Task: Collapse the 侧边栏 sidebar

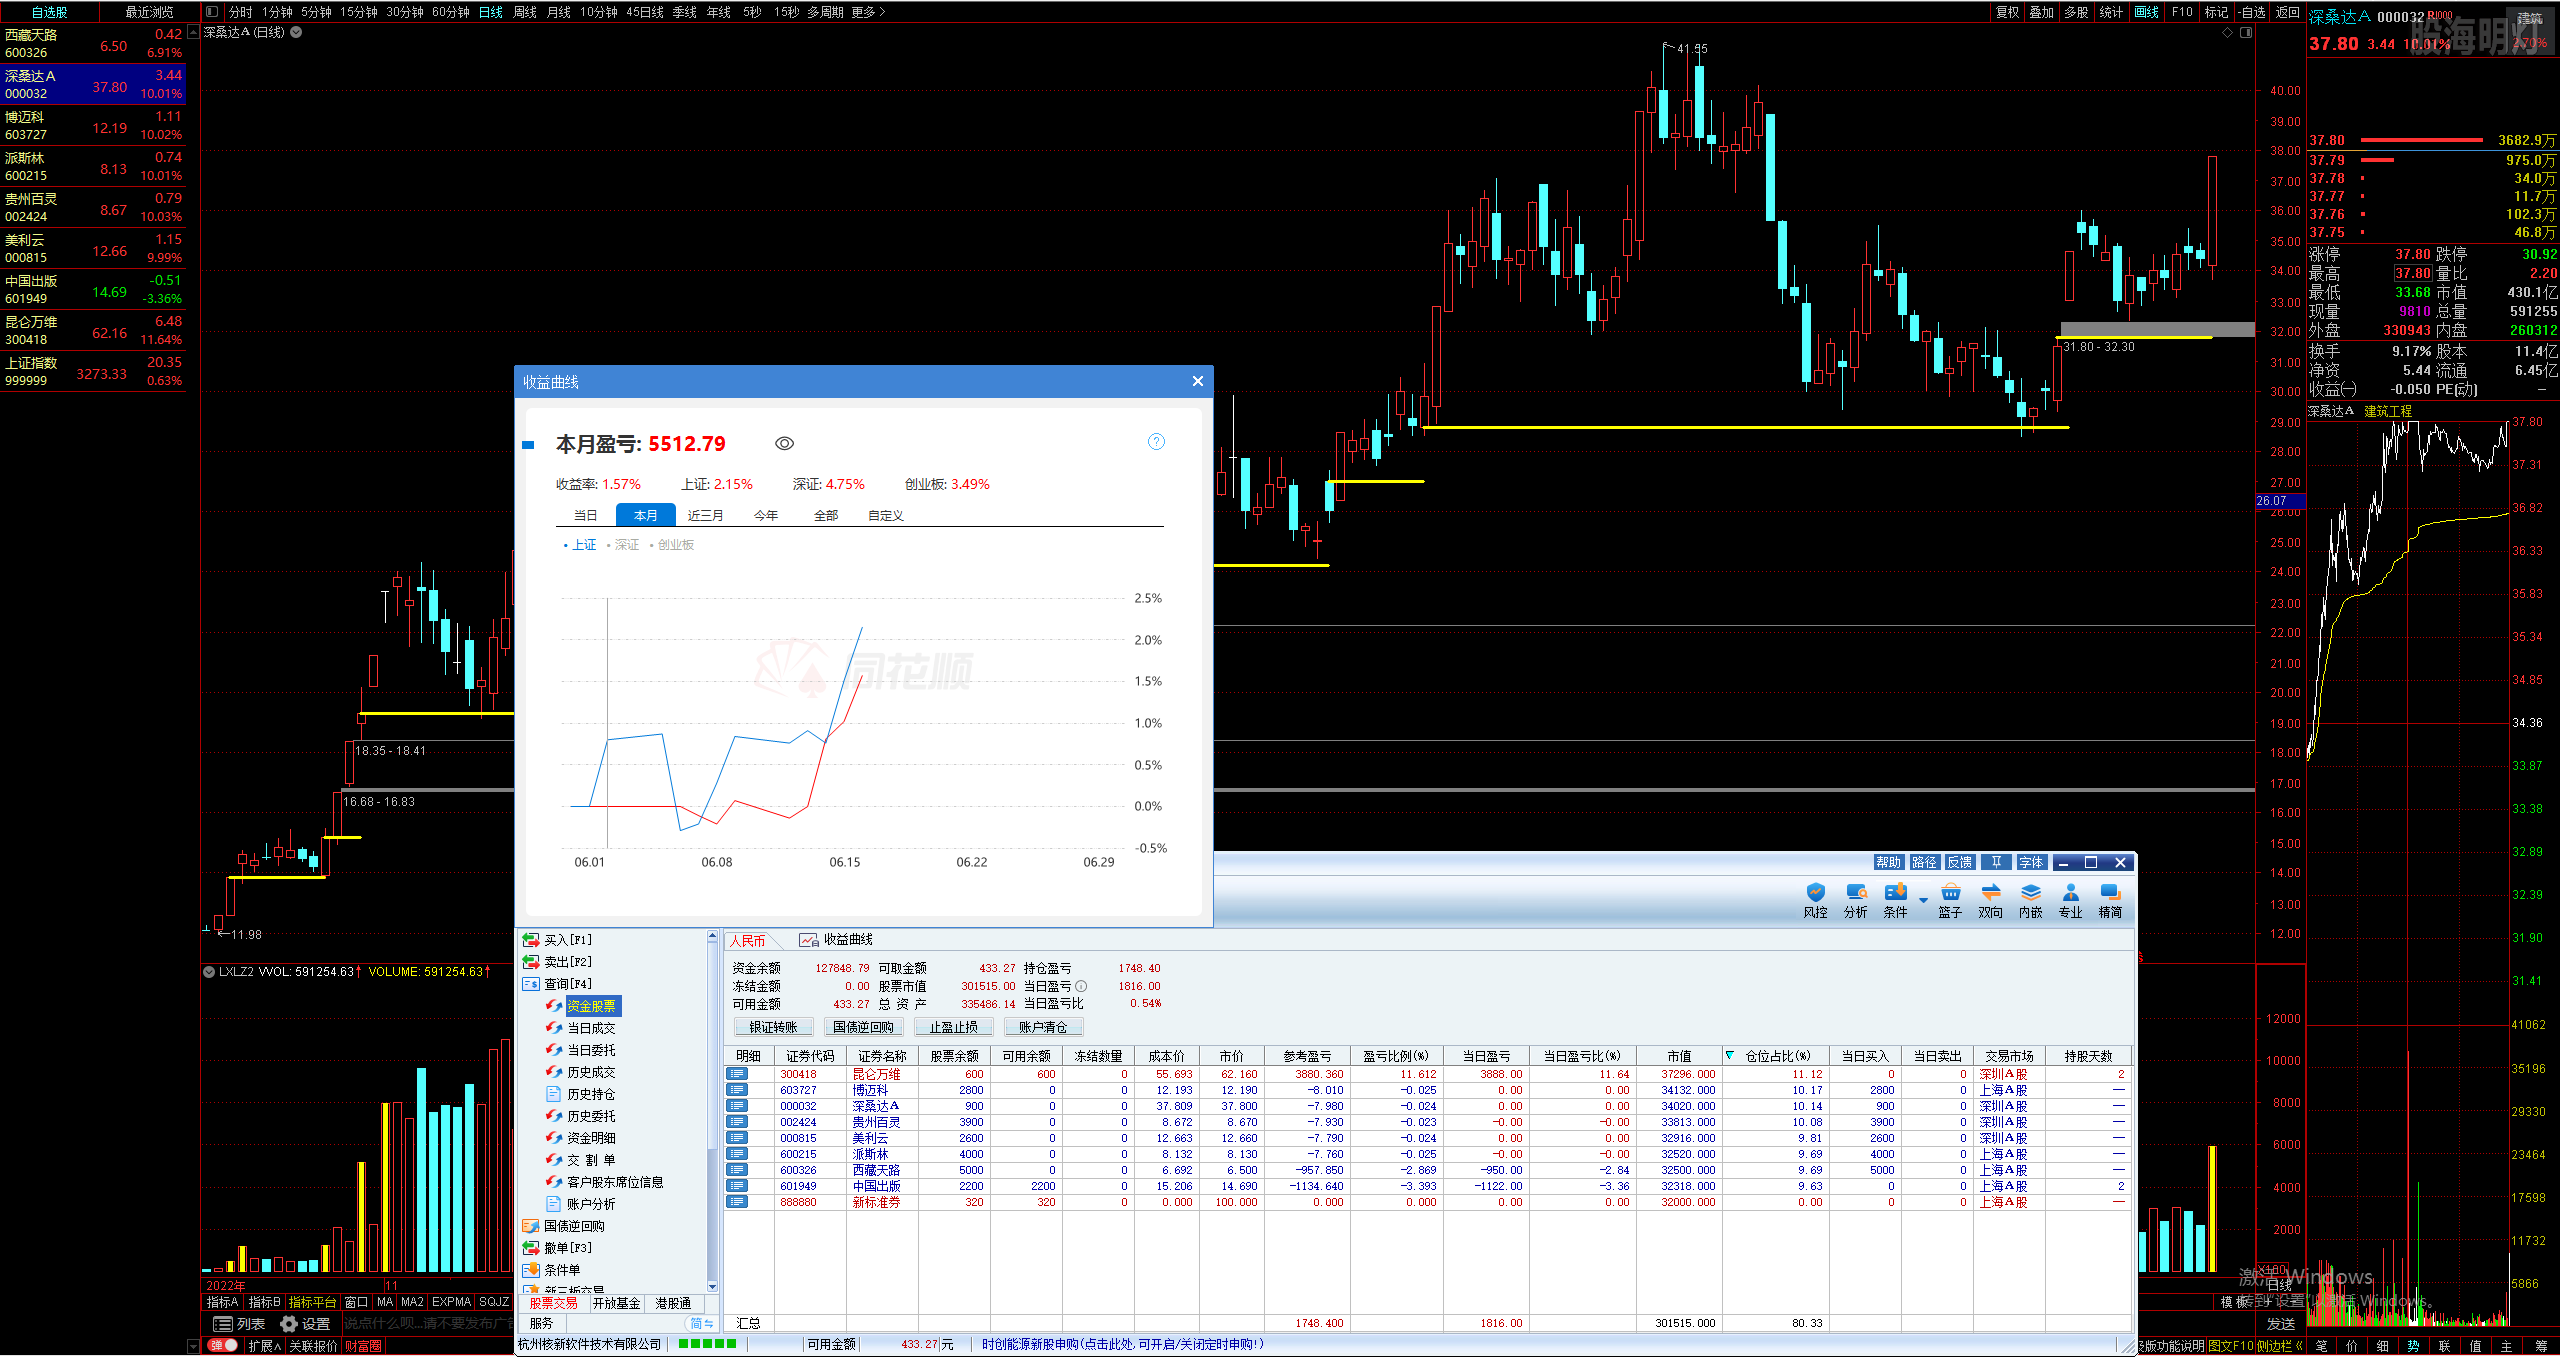Action: pyautogui.click(x=2279, y=1346)
